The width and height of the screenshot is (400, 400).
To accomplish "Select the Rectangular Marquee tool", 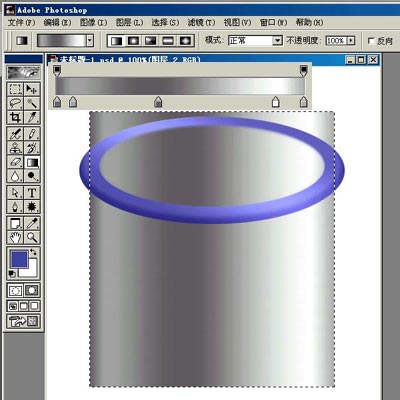I will click(15, 89).
